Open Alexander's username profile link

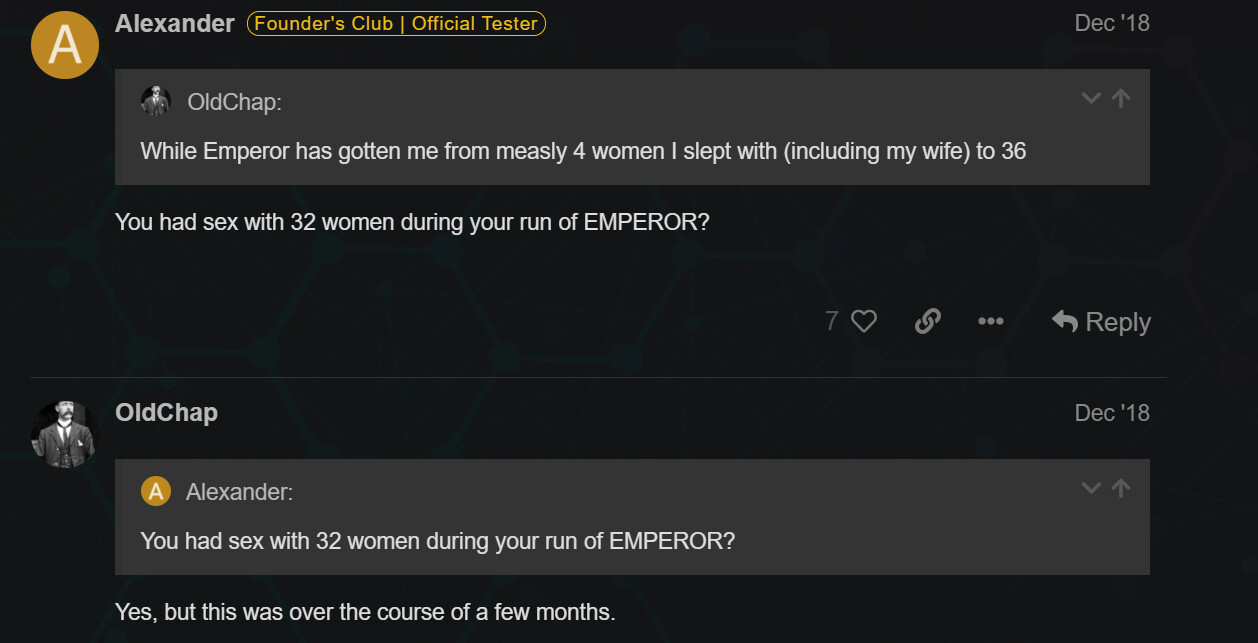pyautogui.click(x=175, y=23)
